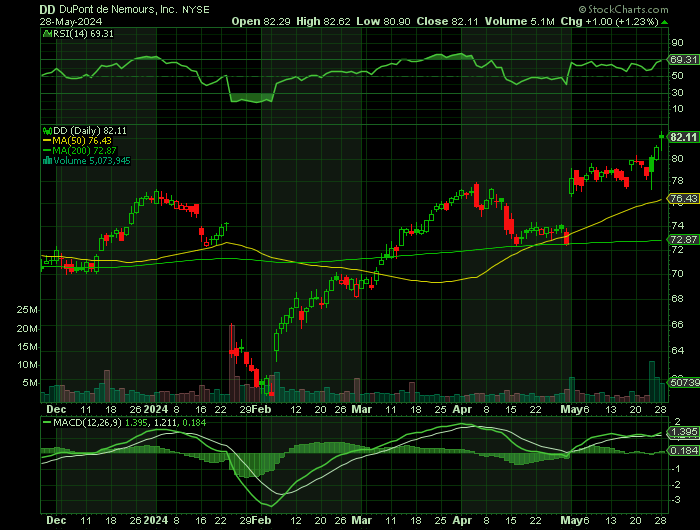Select the 'MA(50) 76.43' legend label

pos(82,141)
